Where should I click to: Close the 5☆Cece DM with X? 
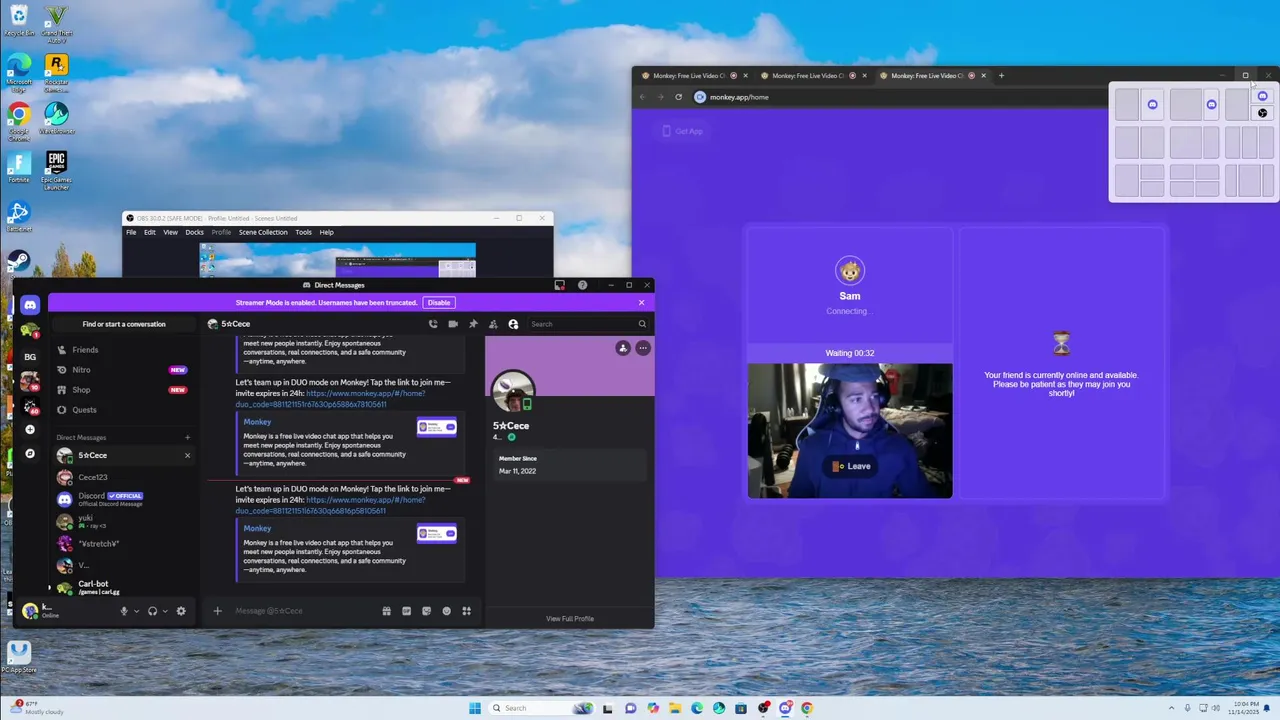(x=187, y=455)
